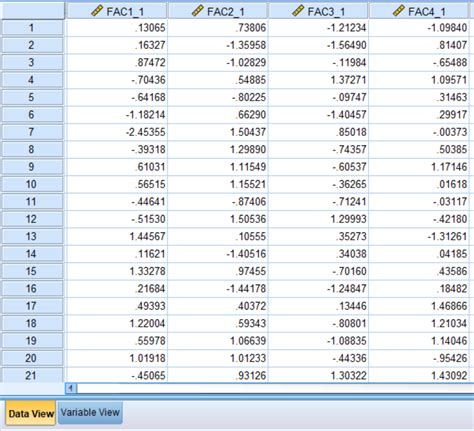Viewport: 474px width, 431px height.
Task: Click cell value .87472
Action: click(117, 62)
